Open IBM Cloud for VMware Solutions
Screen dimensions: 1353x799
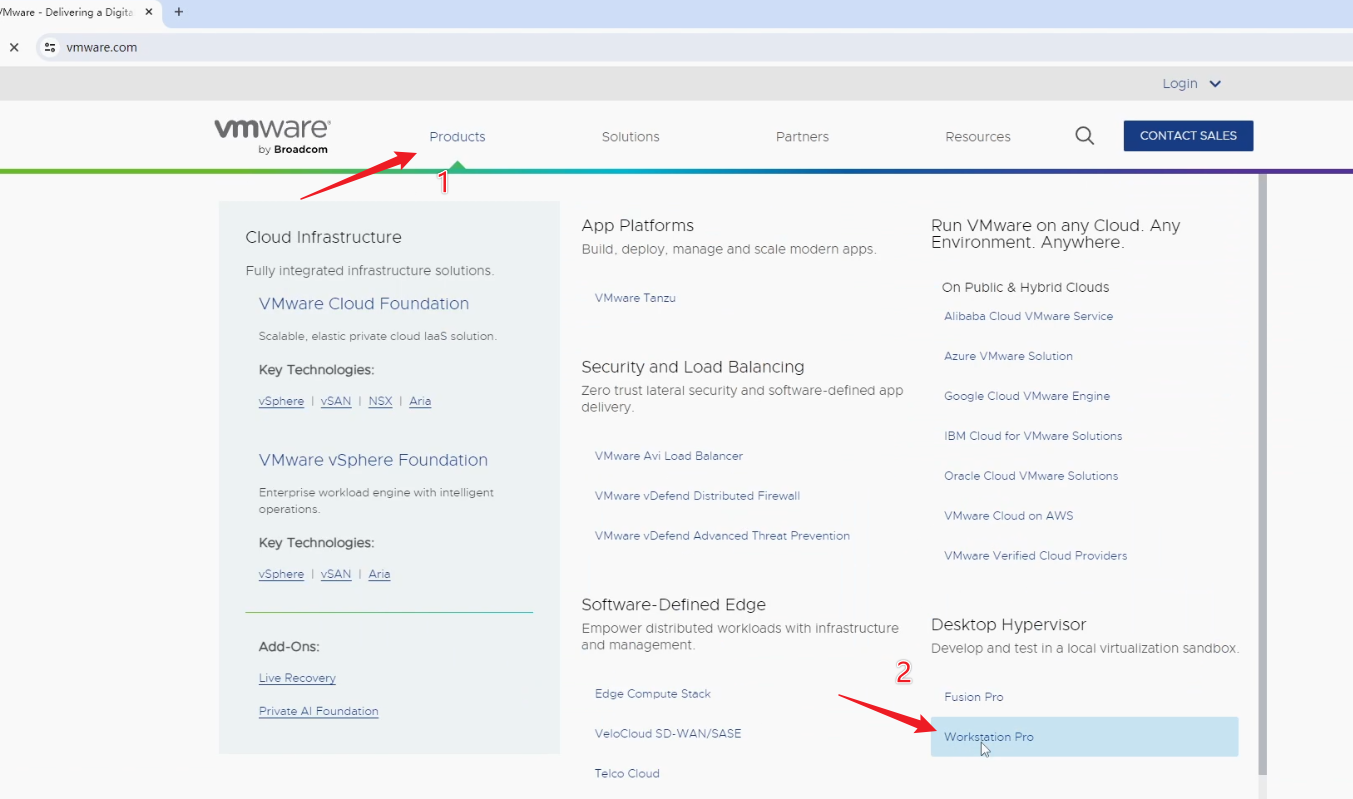[1033, 436]
